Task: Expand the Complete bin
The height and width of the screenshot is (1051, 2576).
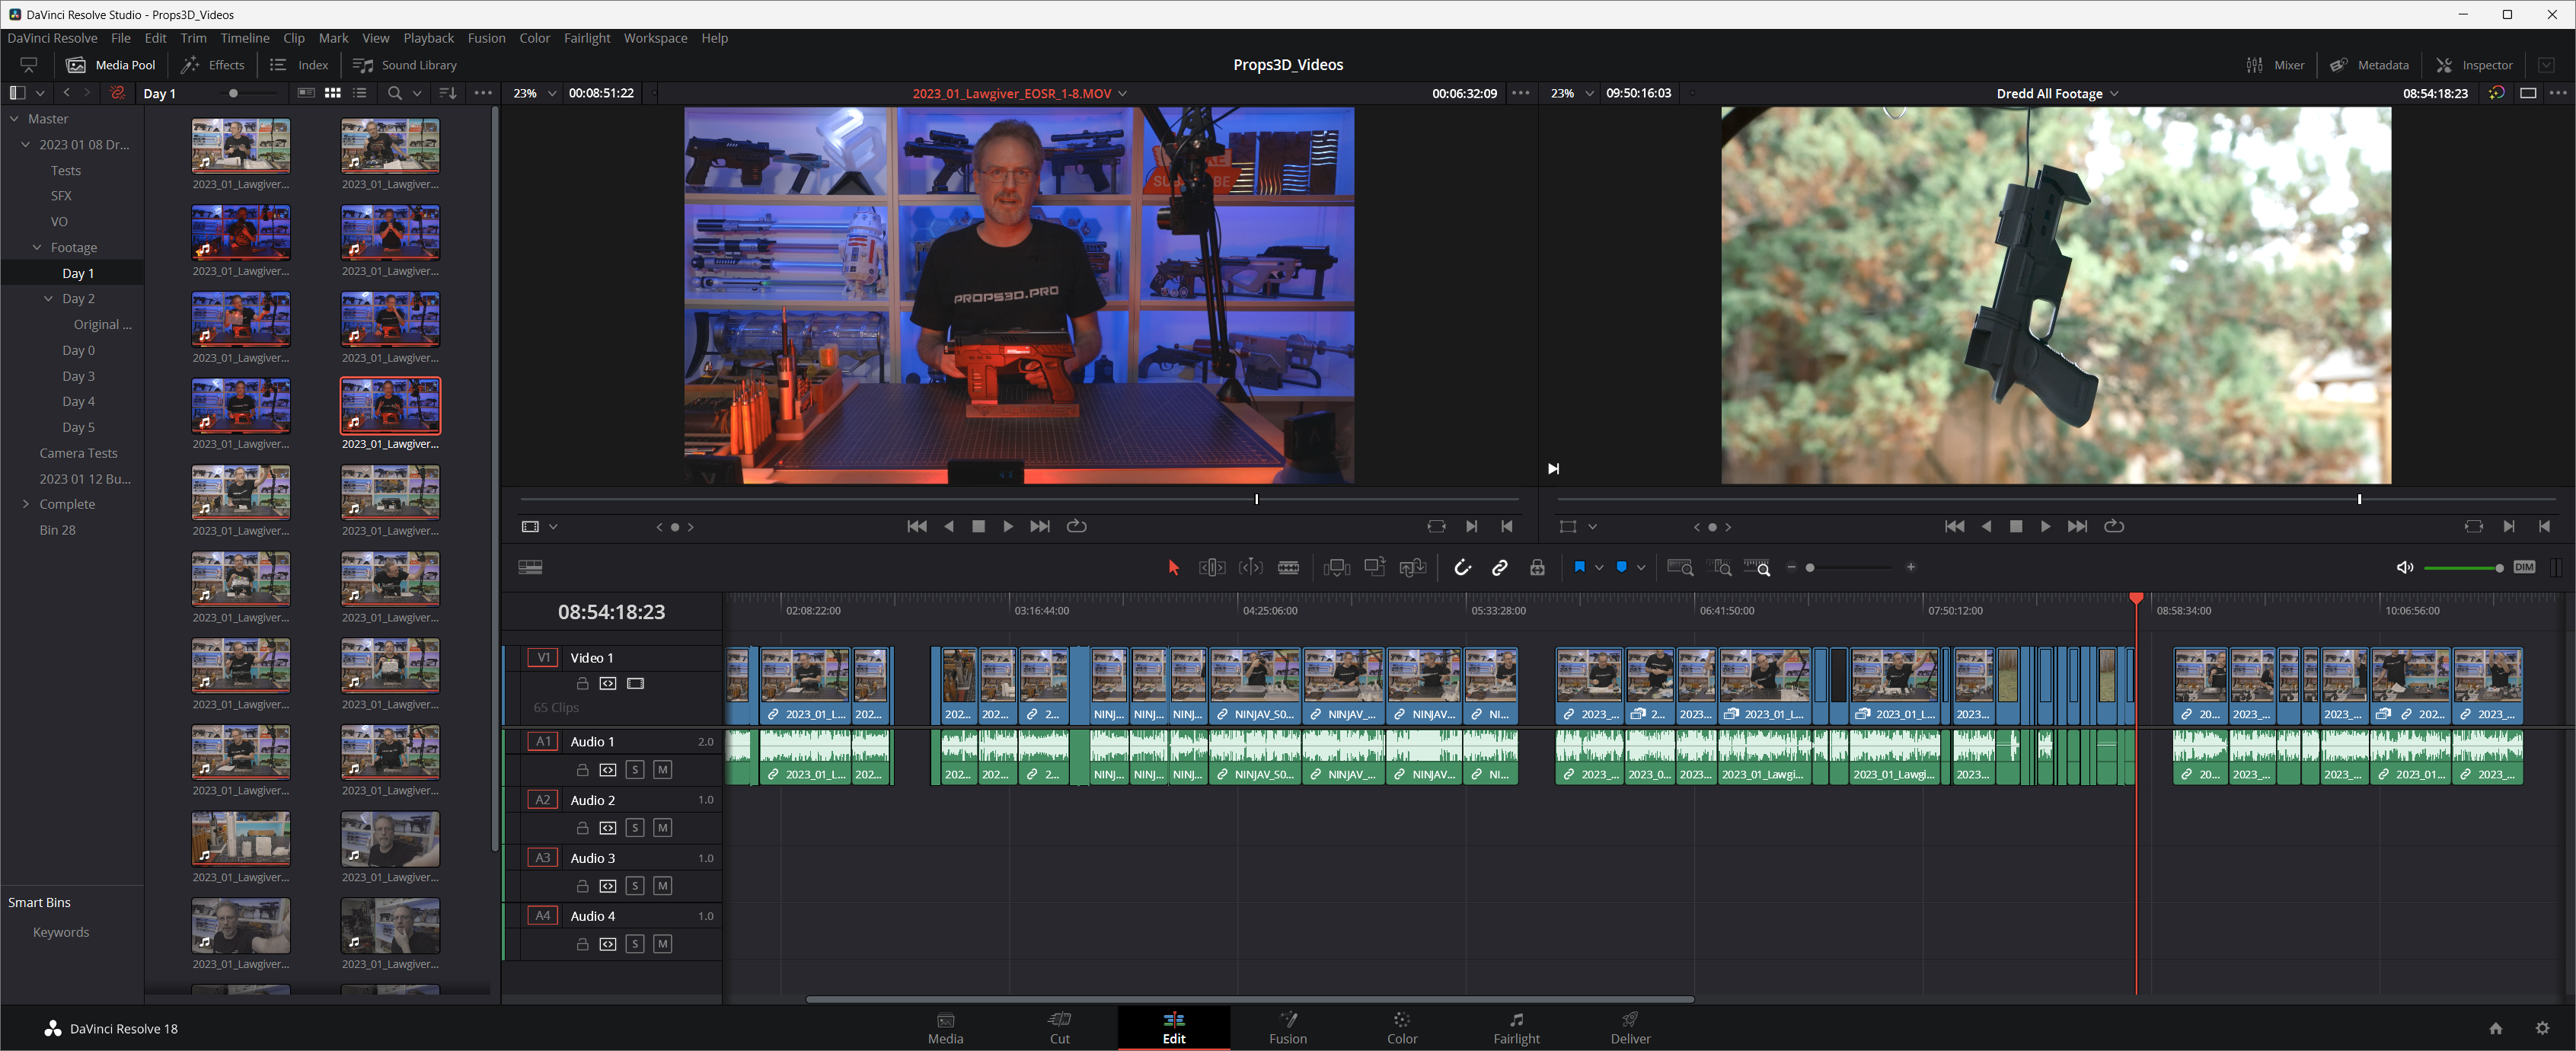Action: [26, 504]
